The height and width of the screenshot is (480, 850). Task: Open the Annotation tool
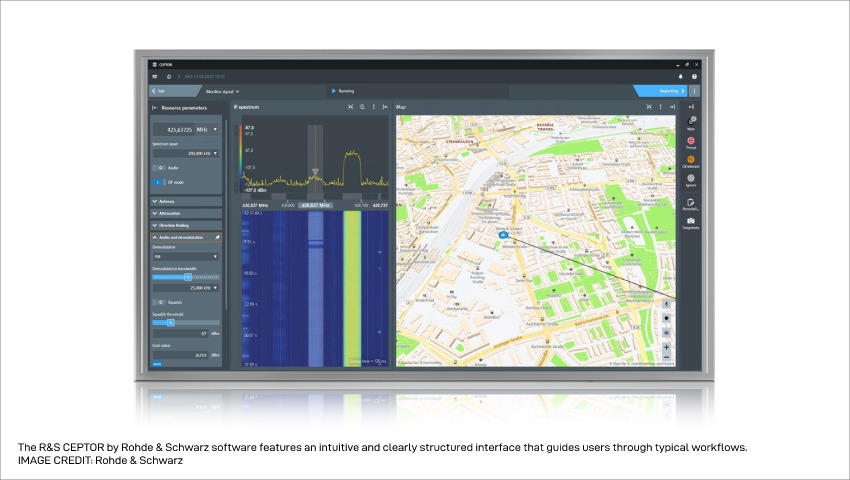(x=691, y=204)
